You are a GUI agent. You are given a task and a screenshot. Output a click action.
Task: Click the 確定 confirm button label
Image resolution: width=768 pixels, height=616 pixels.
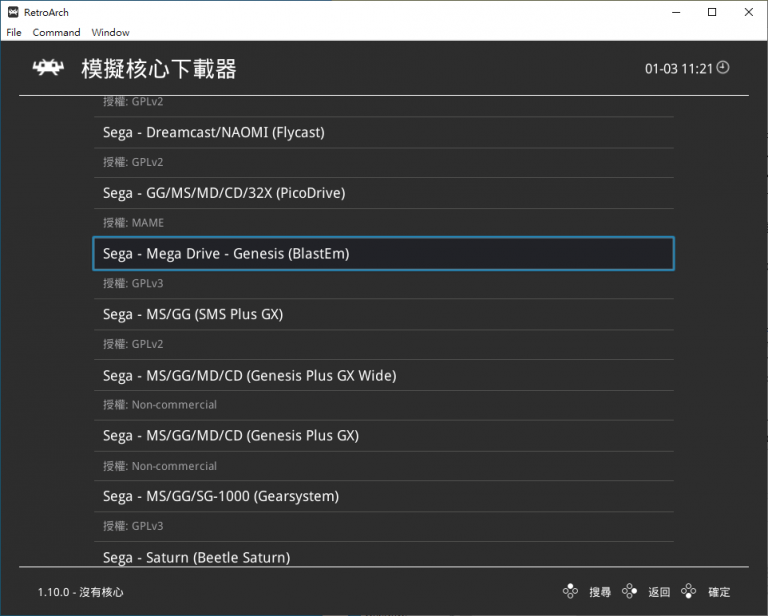(719, 592)
